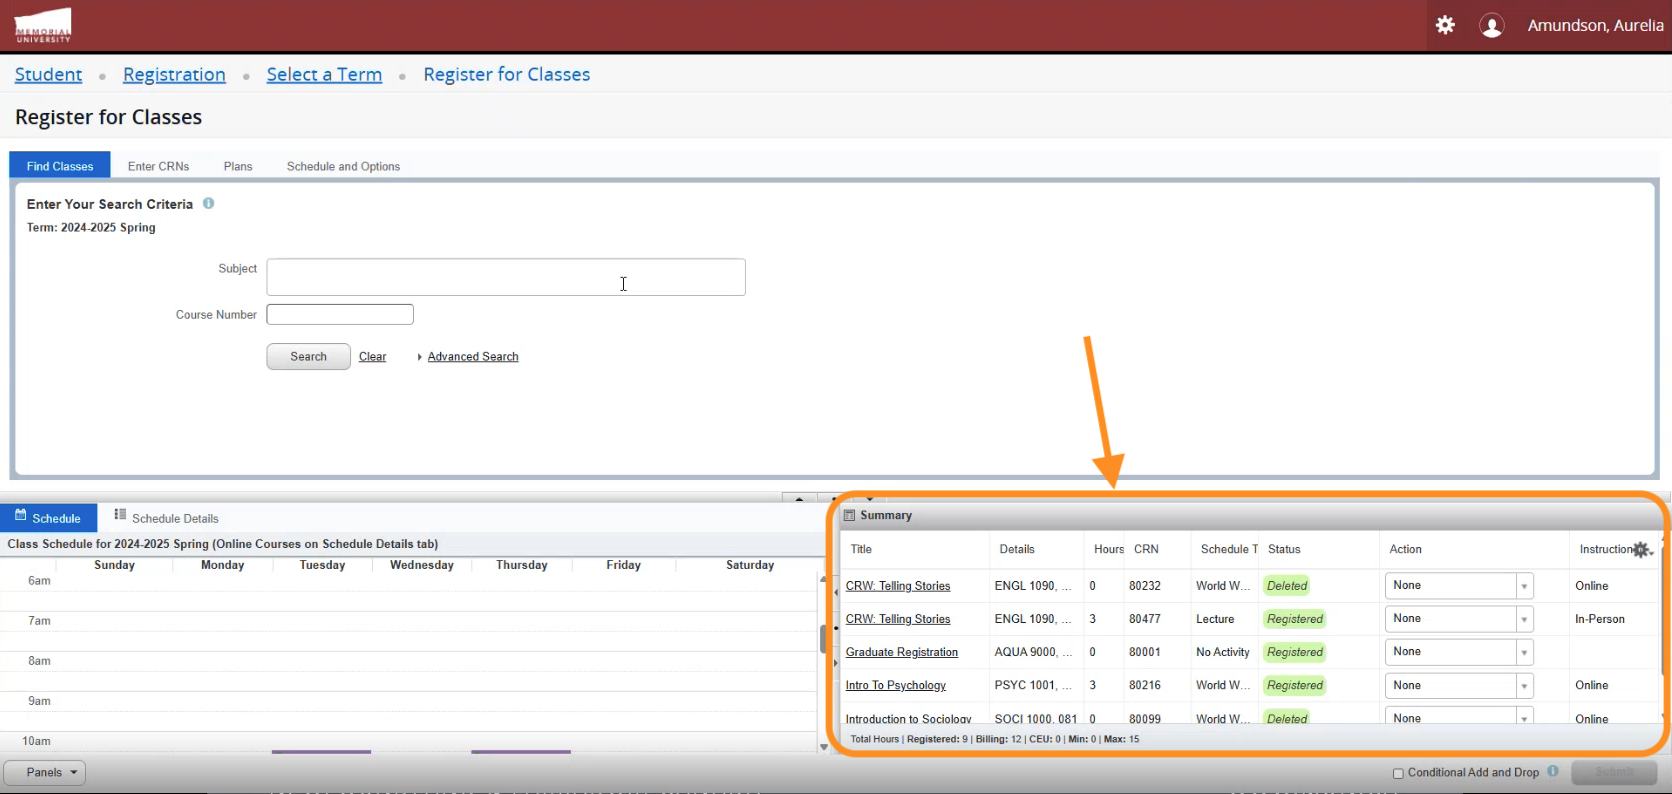
Task: Open the Panels dropdown button
Action: [45, 772]
